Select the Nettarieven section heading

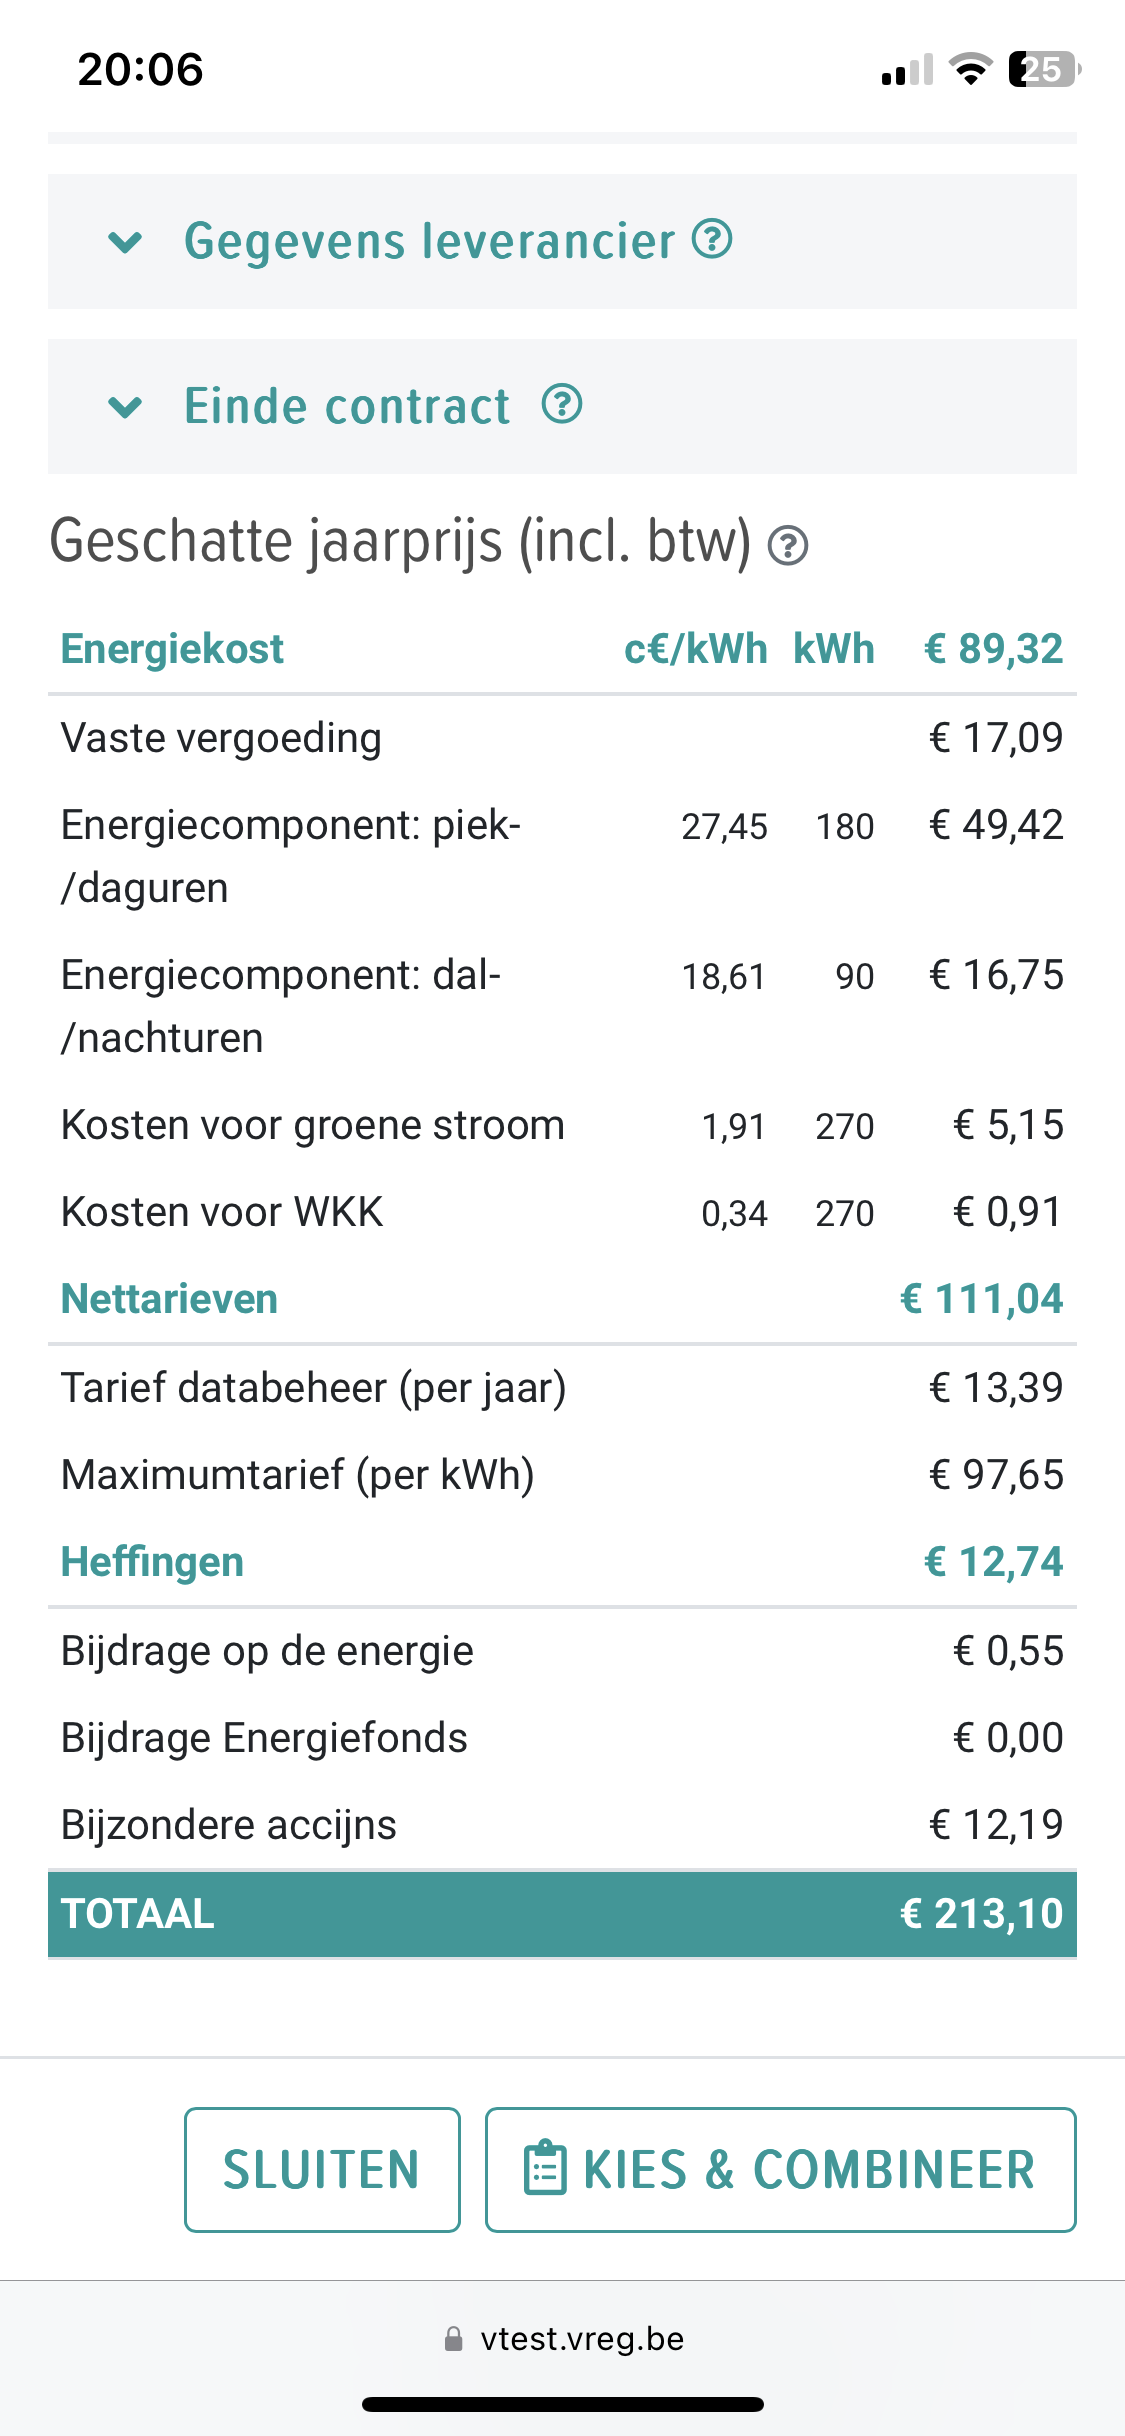pyautogui.click(x=169, y=1299)
